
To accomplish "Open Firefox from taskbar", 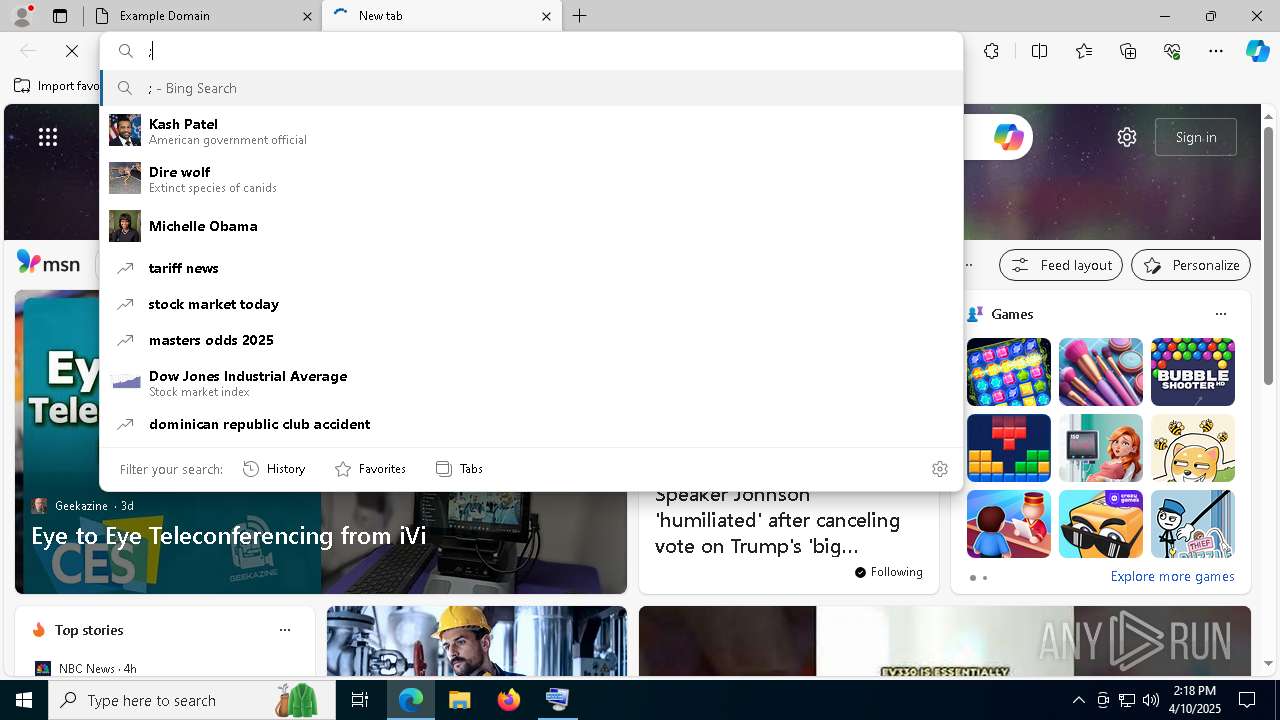I will pyautogui.click(x=508, y=700).
